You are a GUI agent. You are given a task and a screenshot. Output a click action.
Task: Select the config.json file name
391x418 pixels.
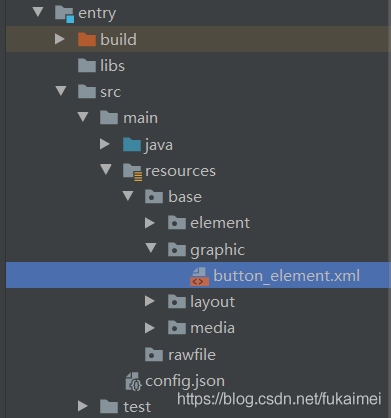pyautogui.click(x=185, y=382)
